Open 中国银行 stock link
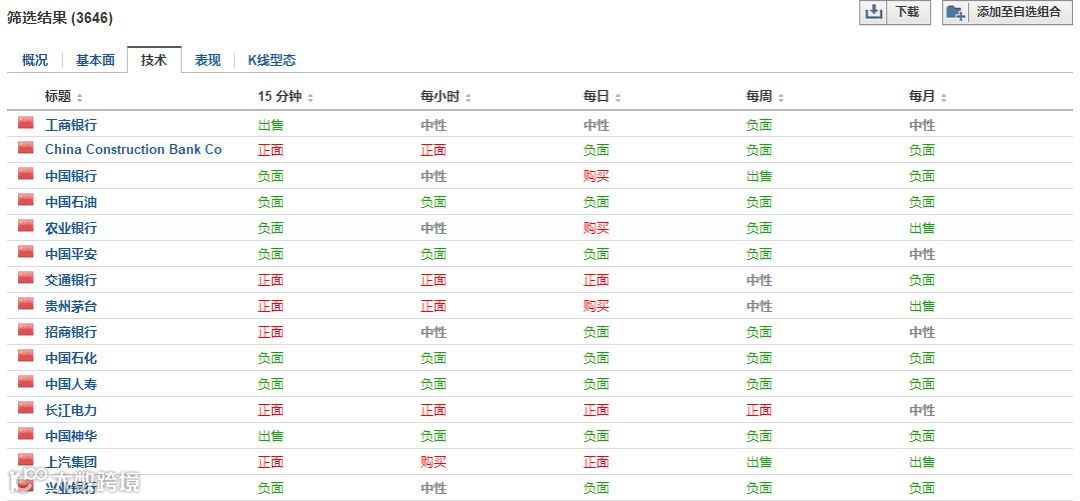Image resolution: width=1080 pixels, height=501 pixels. click(x=71, y=176)
